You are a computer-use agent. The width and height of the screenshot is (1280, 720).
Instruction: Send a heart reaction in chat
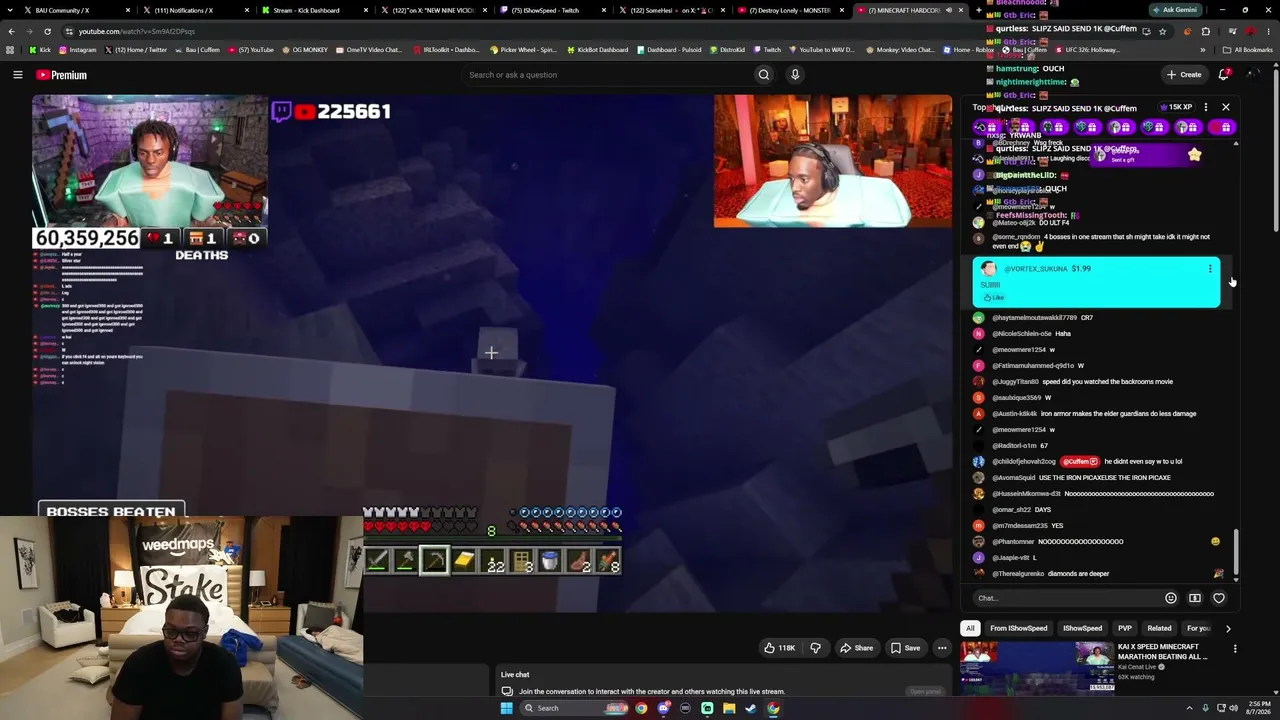(1219, 598)
